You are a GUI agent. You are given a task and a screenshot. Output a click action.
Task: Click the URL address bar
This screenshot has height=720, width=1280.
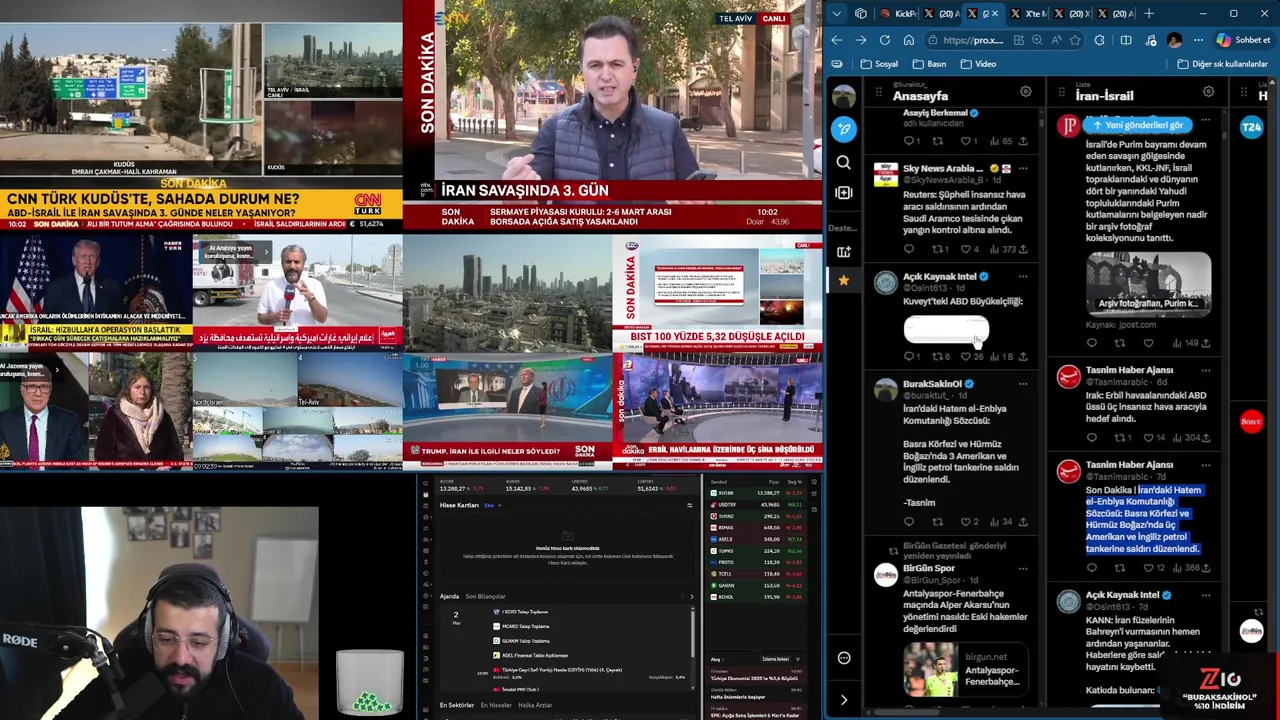(975, 40)
